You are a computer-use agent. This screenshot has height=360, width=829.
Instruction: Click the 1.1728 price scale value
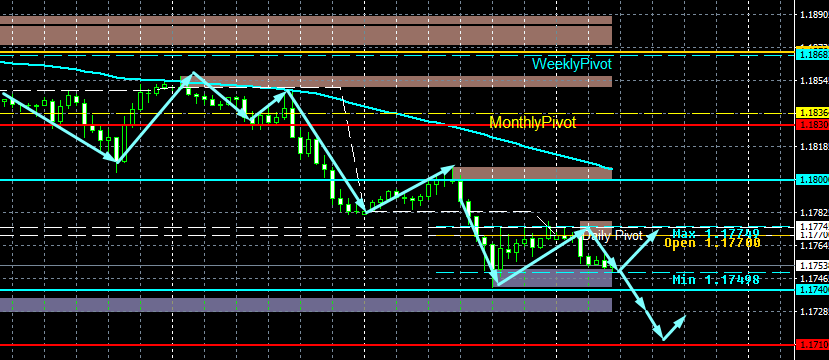pyautogui.click(x=815, y=311)
